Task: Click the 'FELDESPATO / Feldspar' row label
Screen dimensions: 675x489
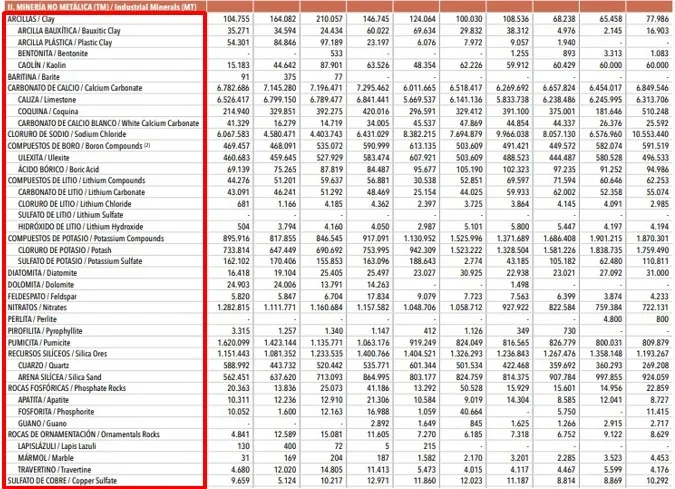Action: click(x=45, y=296)
